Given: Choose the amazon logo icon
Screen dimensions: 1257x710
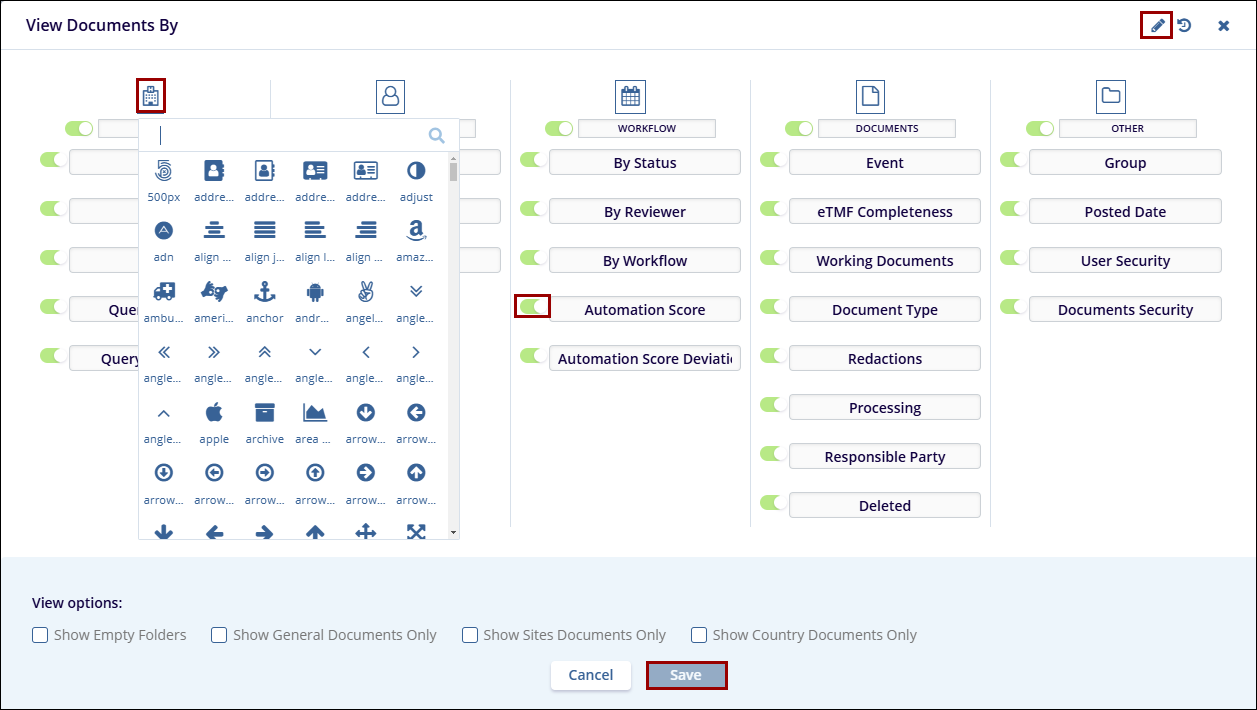Looking at the screenshot, I should point(416,231).
